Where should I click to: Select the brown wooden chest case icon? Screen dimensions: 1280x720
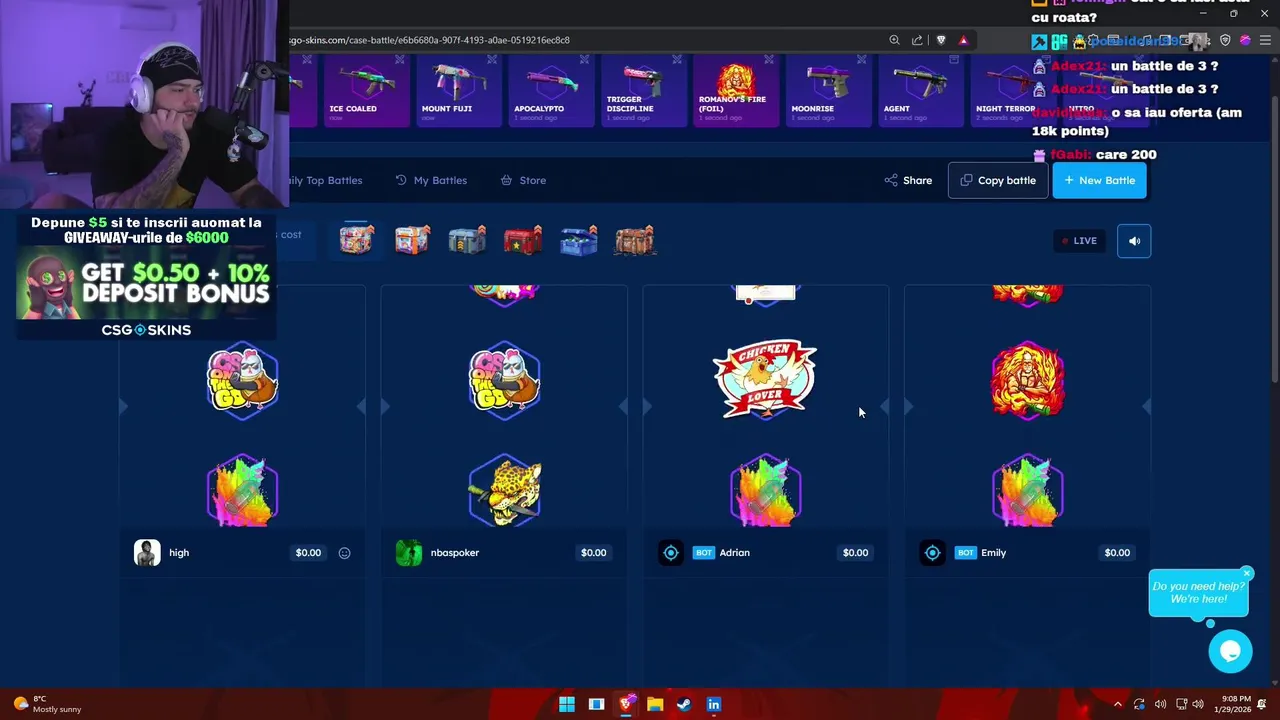(635, 240)
